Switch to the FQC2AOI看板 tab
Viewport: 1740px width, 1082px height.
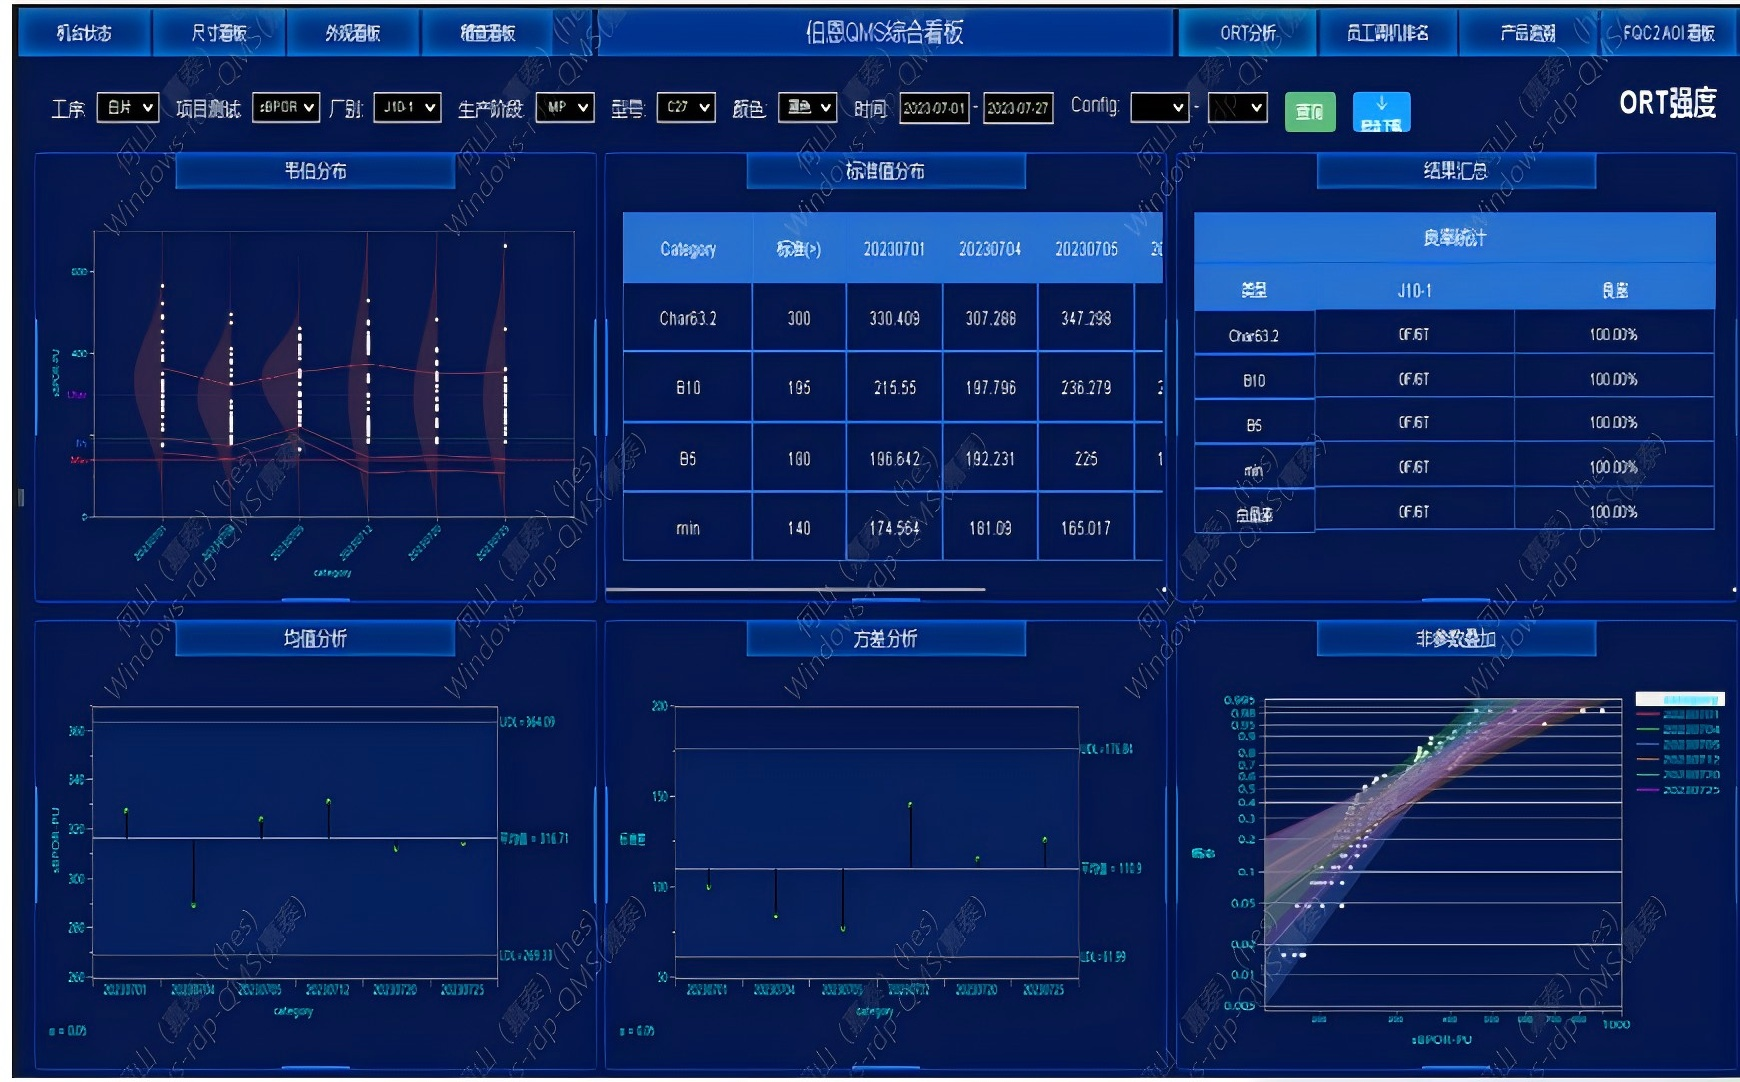(1668, 33)
